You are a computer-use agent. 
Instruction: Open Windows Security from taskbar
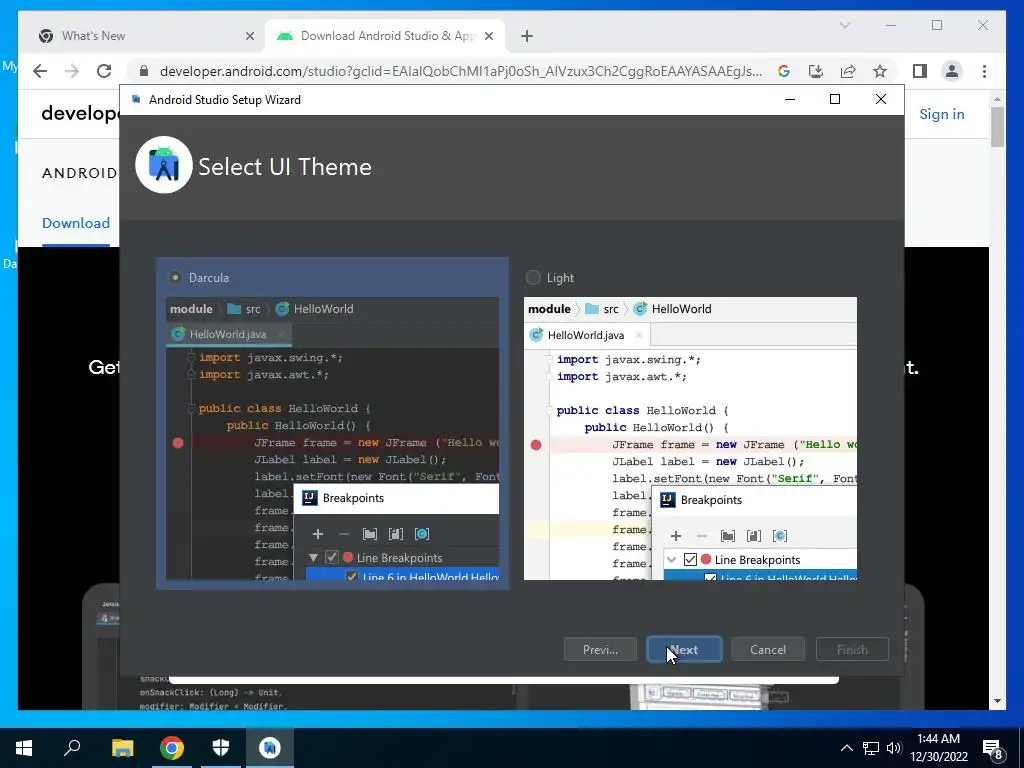click(221, 748)
